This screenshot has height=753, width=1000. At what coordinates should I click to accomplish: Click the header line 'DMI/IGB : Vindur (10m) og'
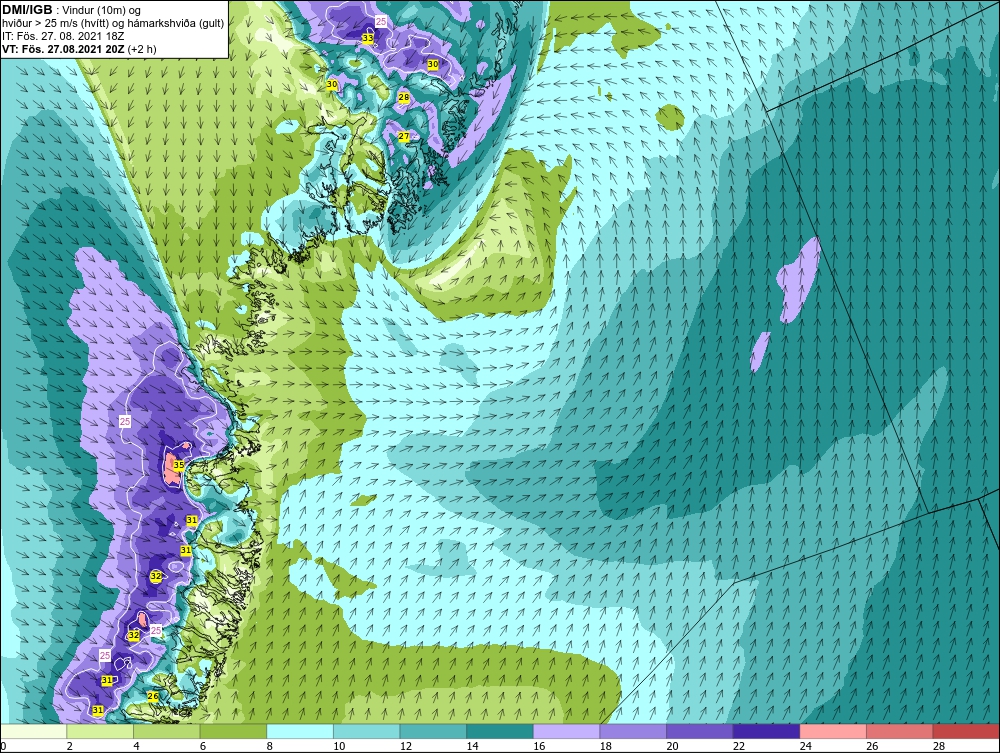[x=72, y=10]
